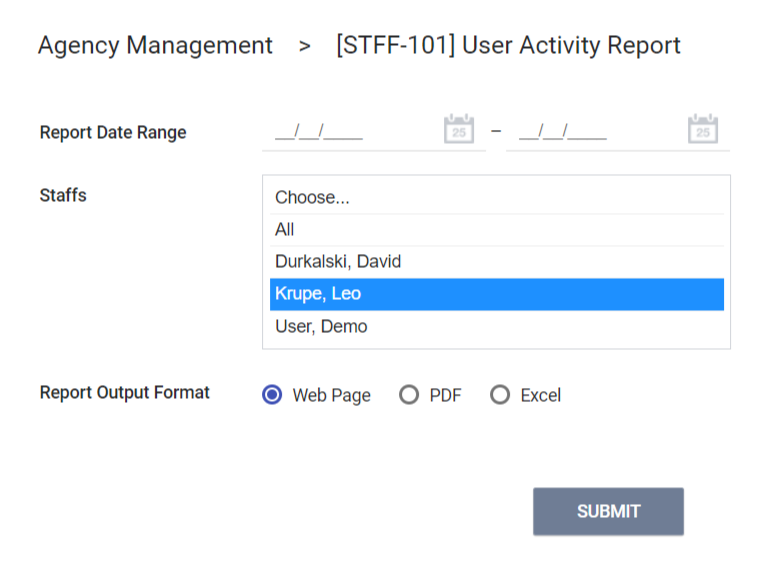Image resolution: width=775 pixels, height=569 pixels.
Task: Click the 'Staffs' field label
Action: point(63,196)
